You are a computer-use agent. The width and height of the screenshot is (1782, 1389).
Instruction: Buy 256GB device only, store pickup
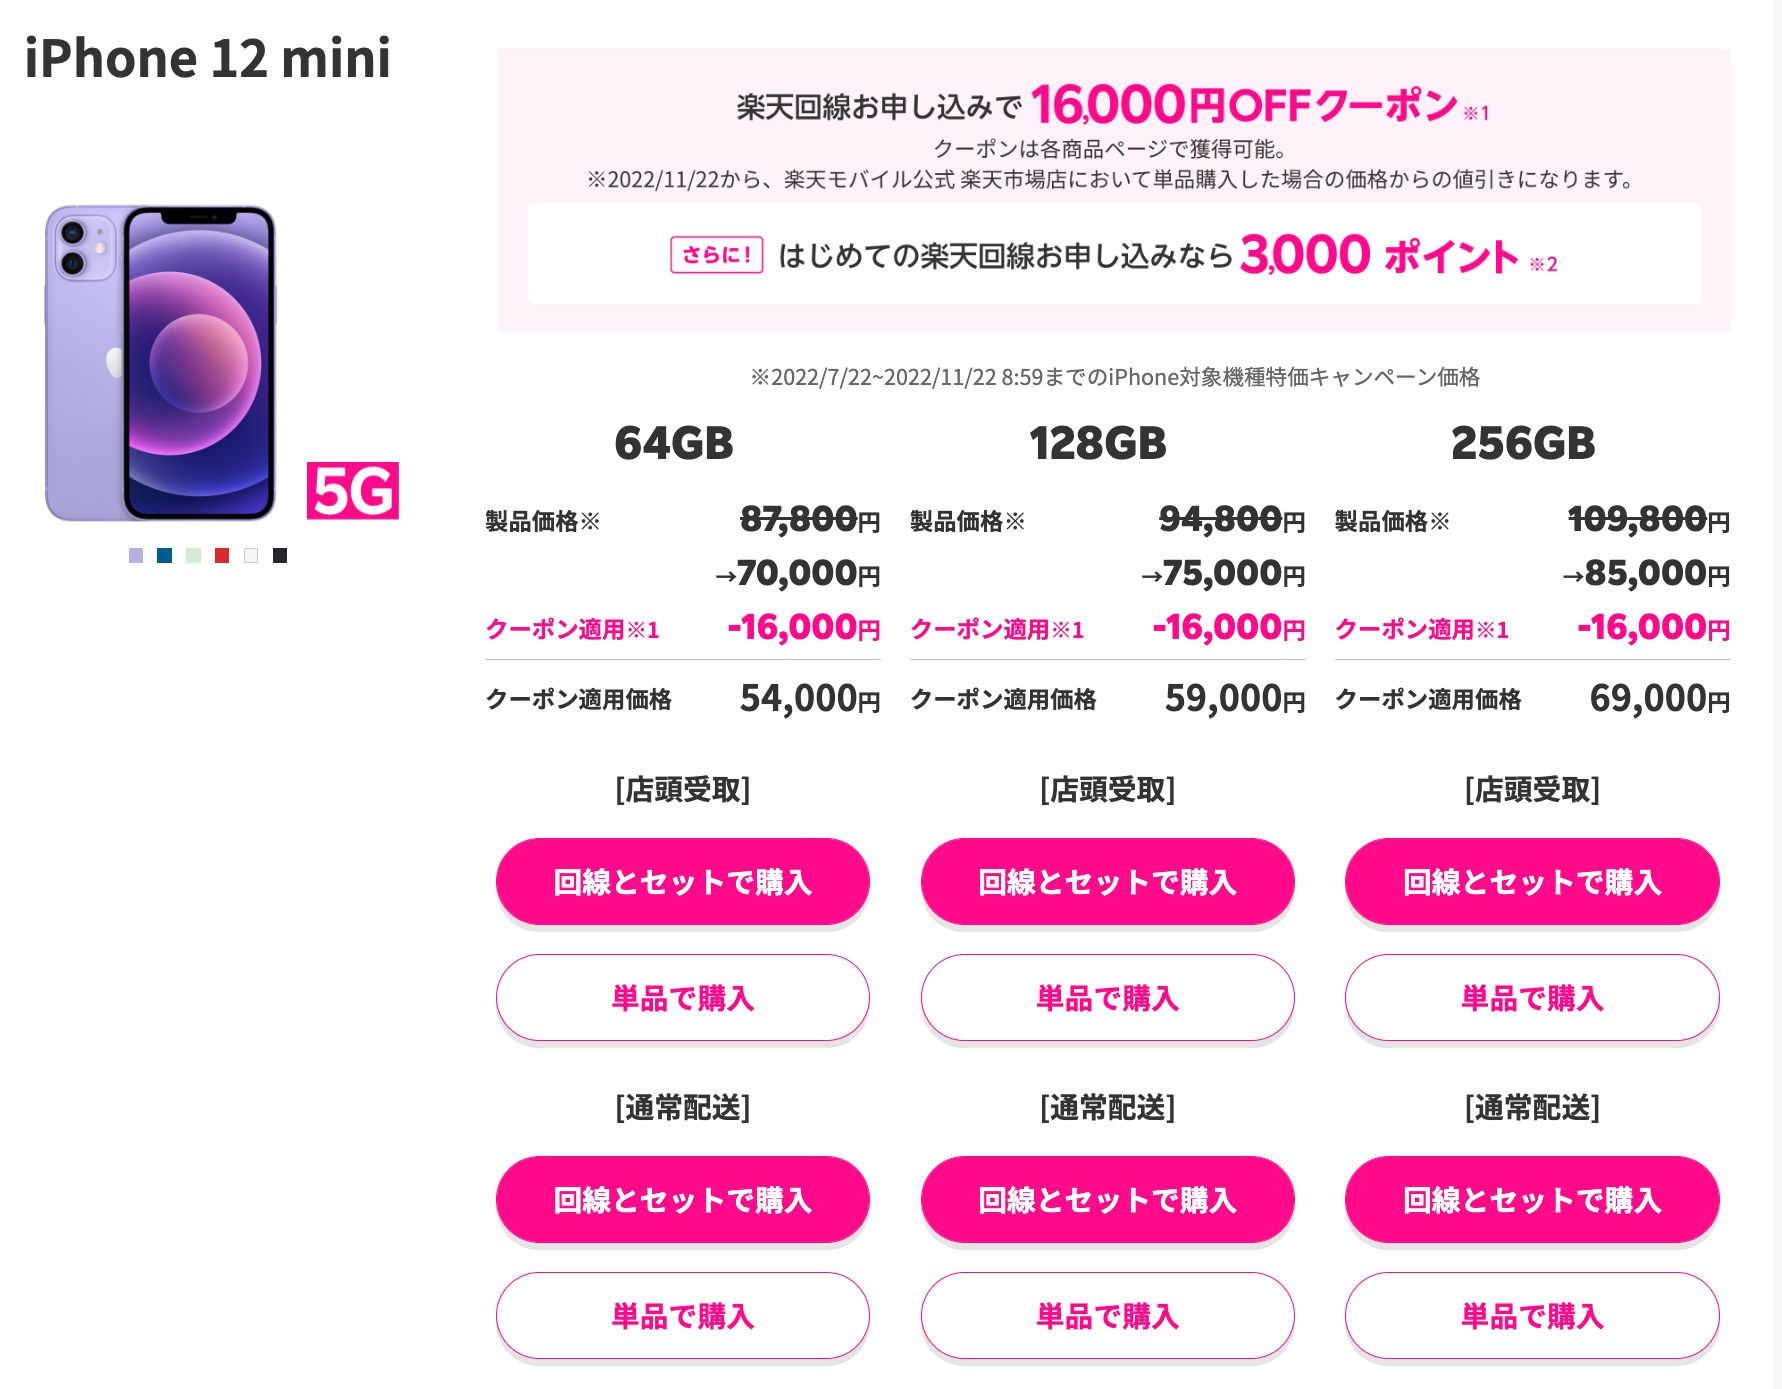point(1532,998)
